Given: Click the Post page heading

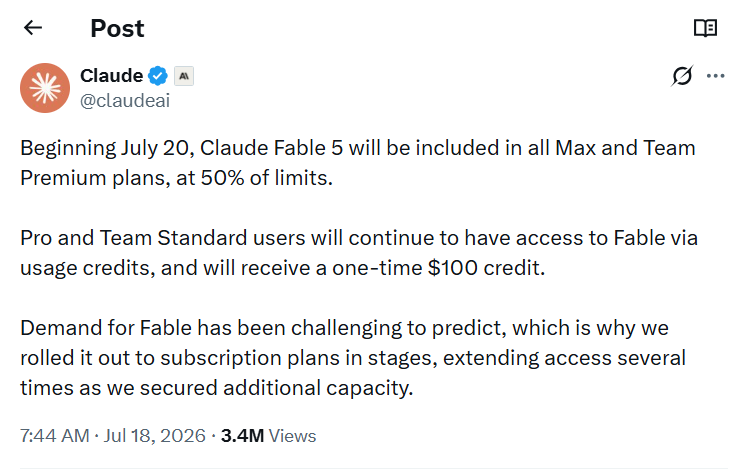Looking at the screenshot, I should (117, 28).
